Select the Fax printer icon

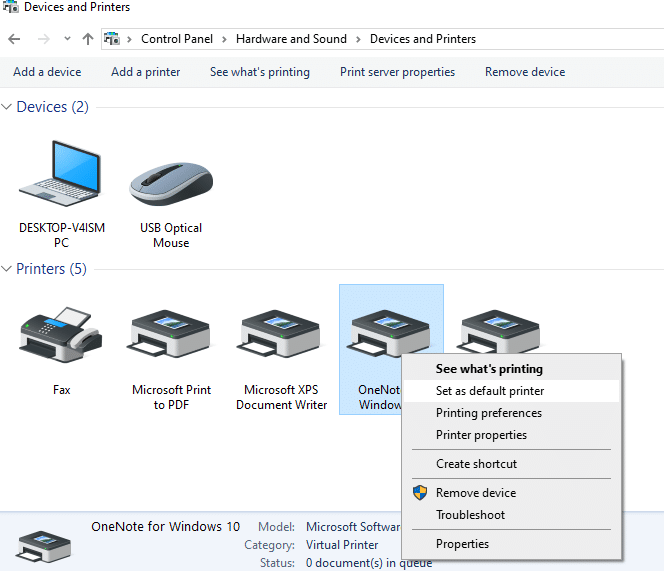61,335
